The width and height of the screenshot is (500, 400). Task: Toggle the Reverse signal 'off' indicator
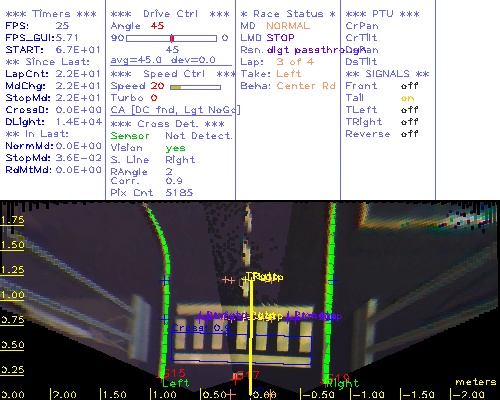[409, 134]
